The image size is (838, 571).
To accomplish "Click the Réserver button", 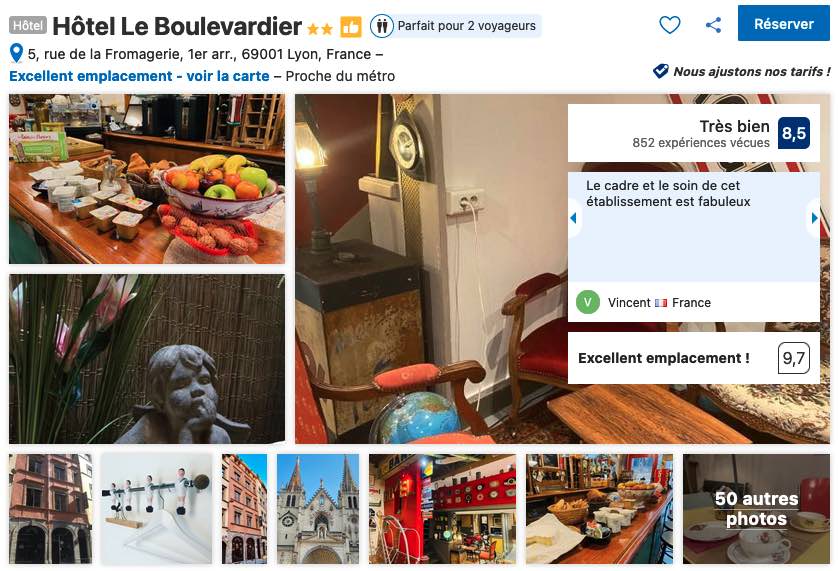I will pos(783,24).
